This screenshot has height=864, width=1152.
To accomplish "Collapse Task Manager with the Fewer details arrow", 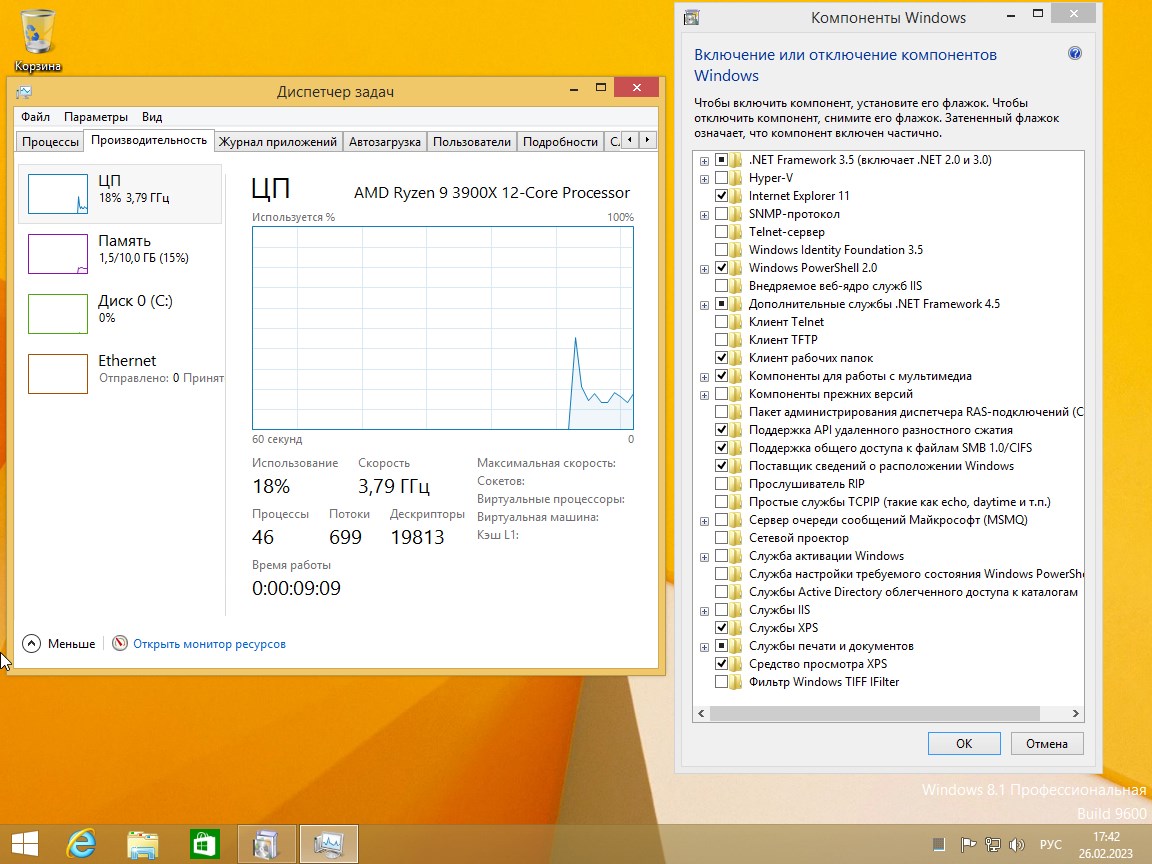I will 31,644.
